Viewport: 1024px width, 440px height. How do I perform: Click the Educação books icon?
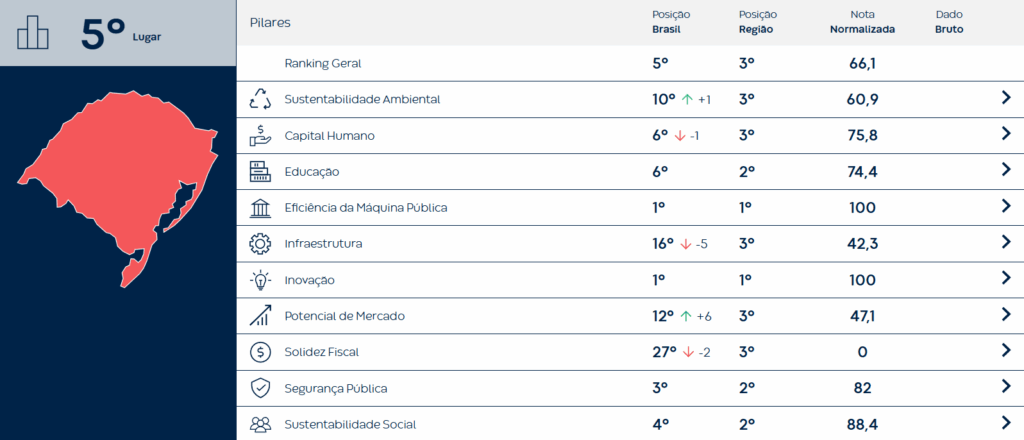point(260,171)
